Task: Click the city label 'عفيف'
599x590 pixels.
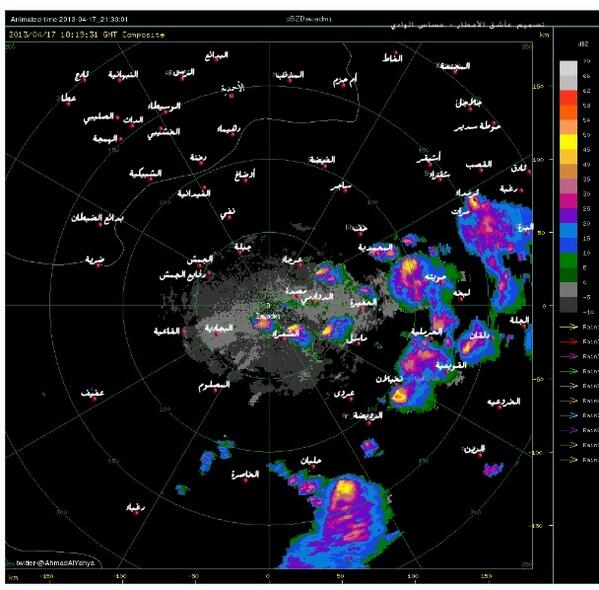Action: [x=92, y=393]
